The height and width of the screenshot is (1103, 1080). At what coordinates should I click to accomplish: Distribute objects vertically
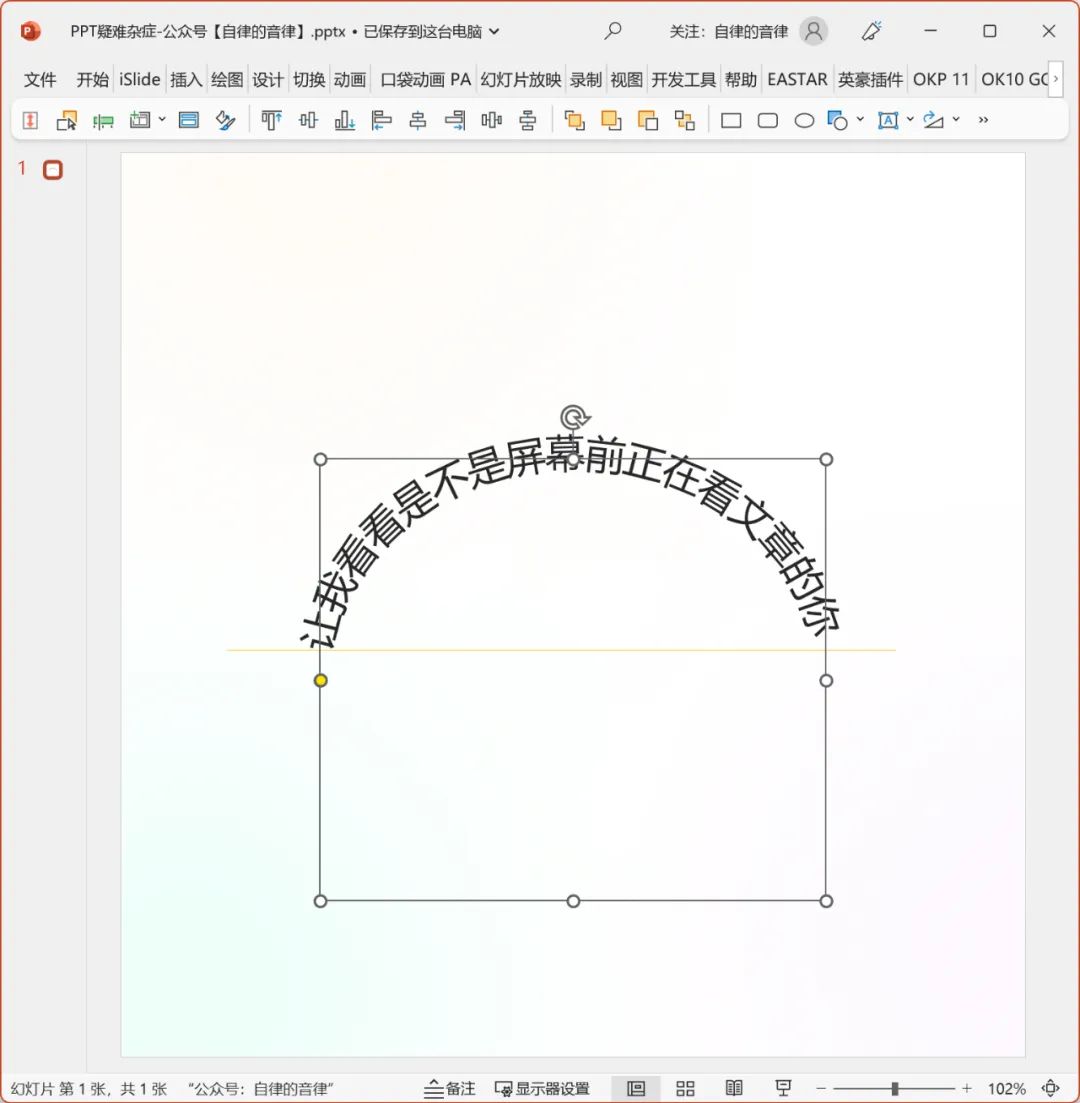(528, 120)
